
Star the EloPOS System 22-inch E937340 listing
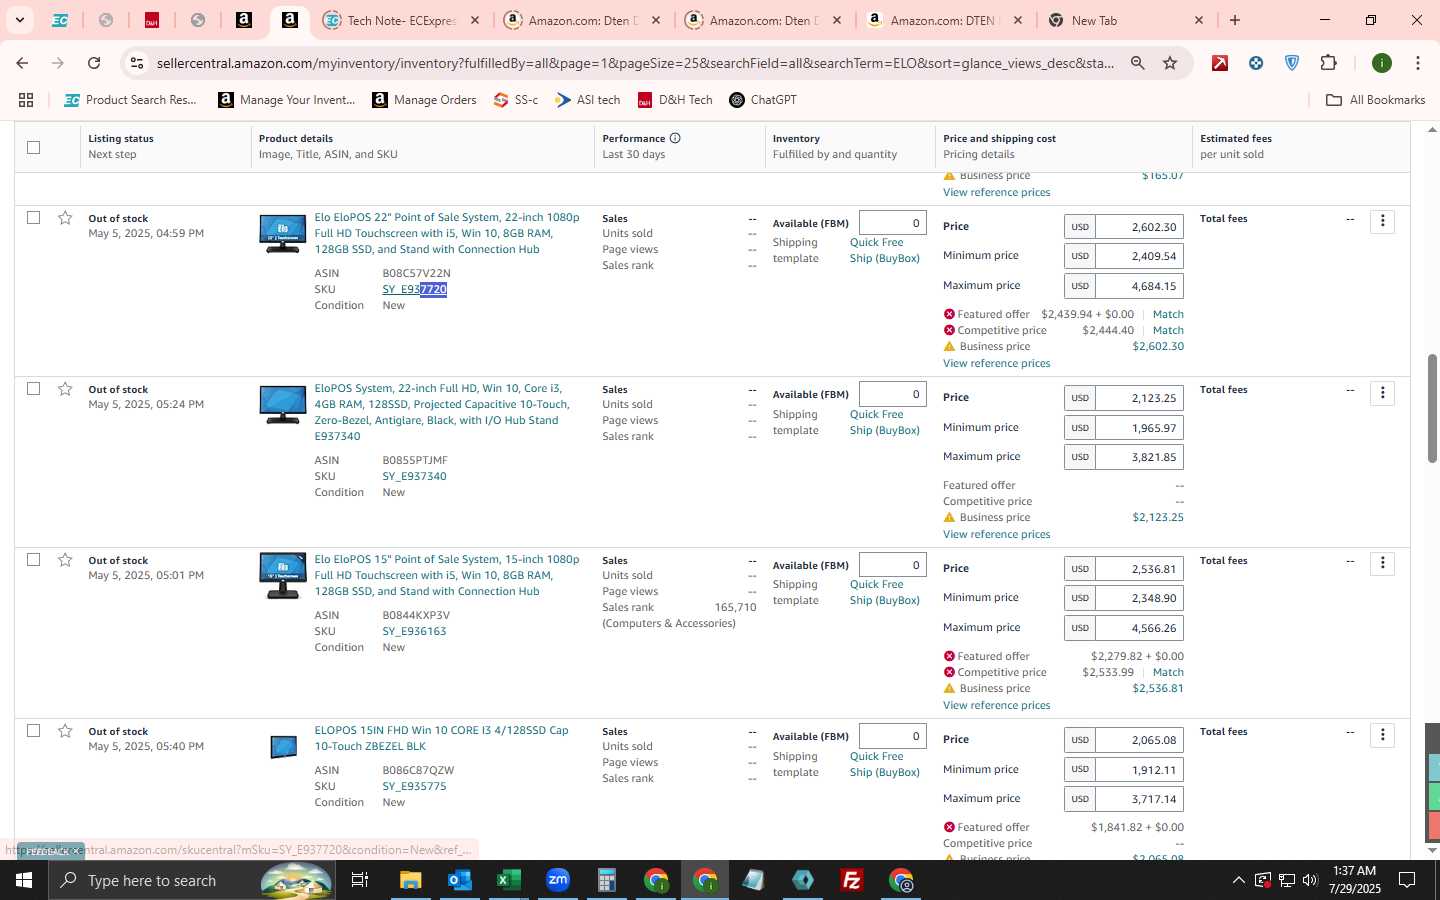pyautogui.click(x=65, y=389)
